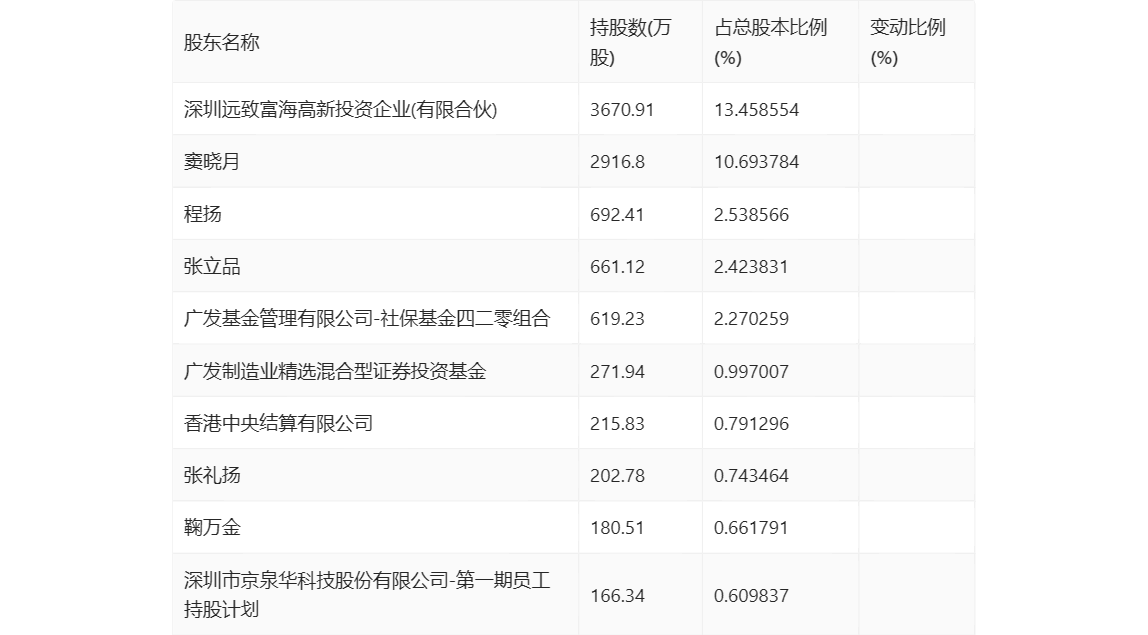Screen dimensions: 1148x635
Task: Select the 持股数(万股) column header
Action: pos(630,42)
